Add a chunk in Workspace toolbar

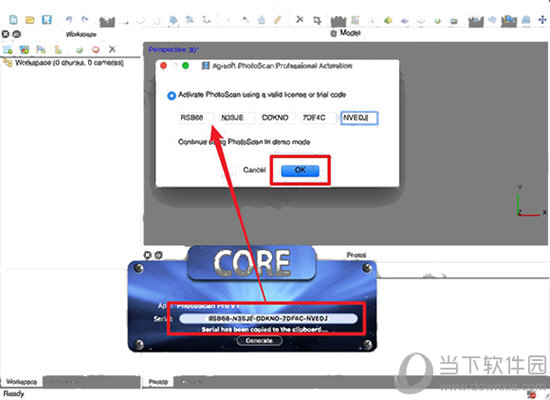point(8,50)
